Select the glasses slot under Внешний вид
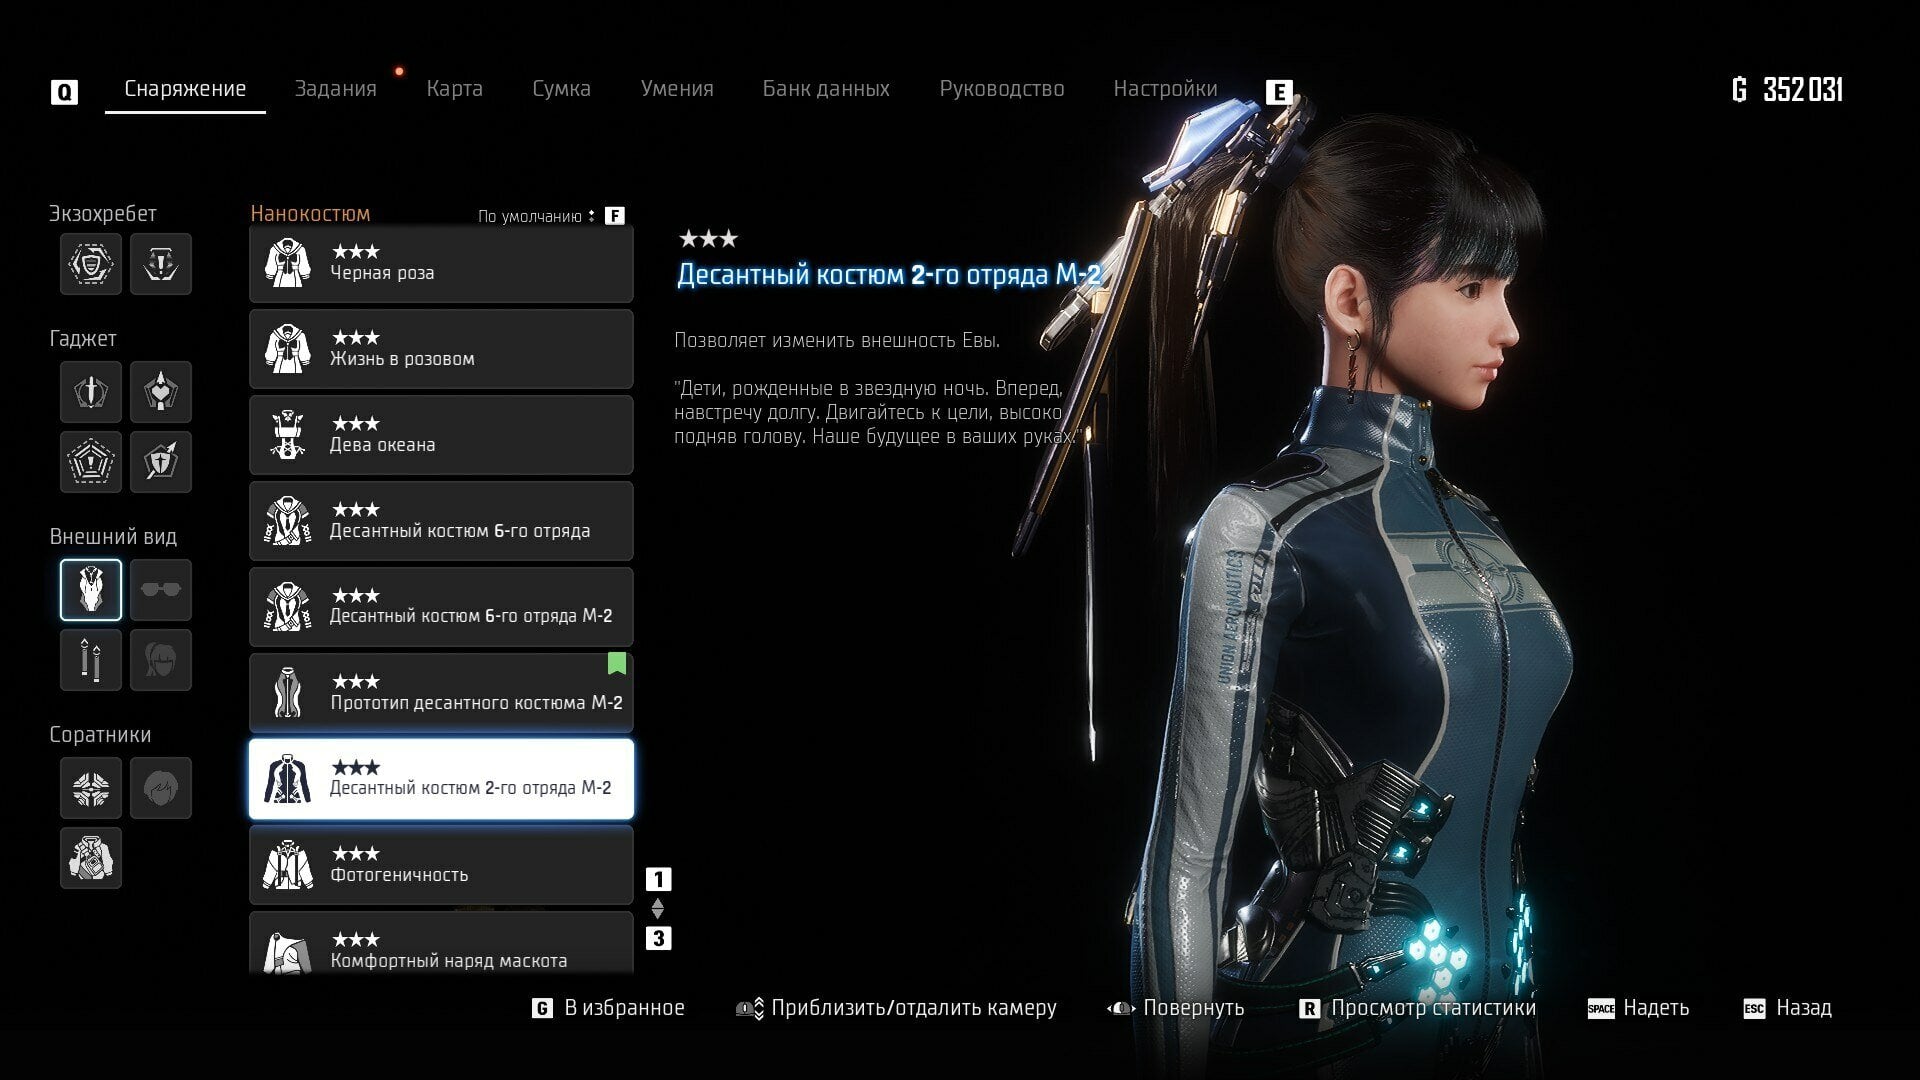Screen dimensions: 1920x1080 [x=161, y=590]
